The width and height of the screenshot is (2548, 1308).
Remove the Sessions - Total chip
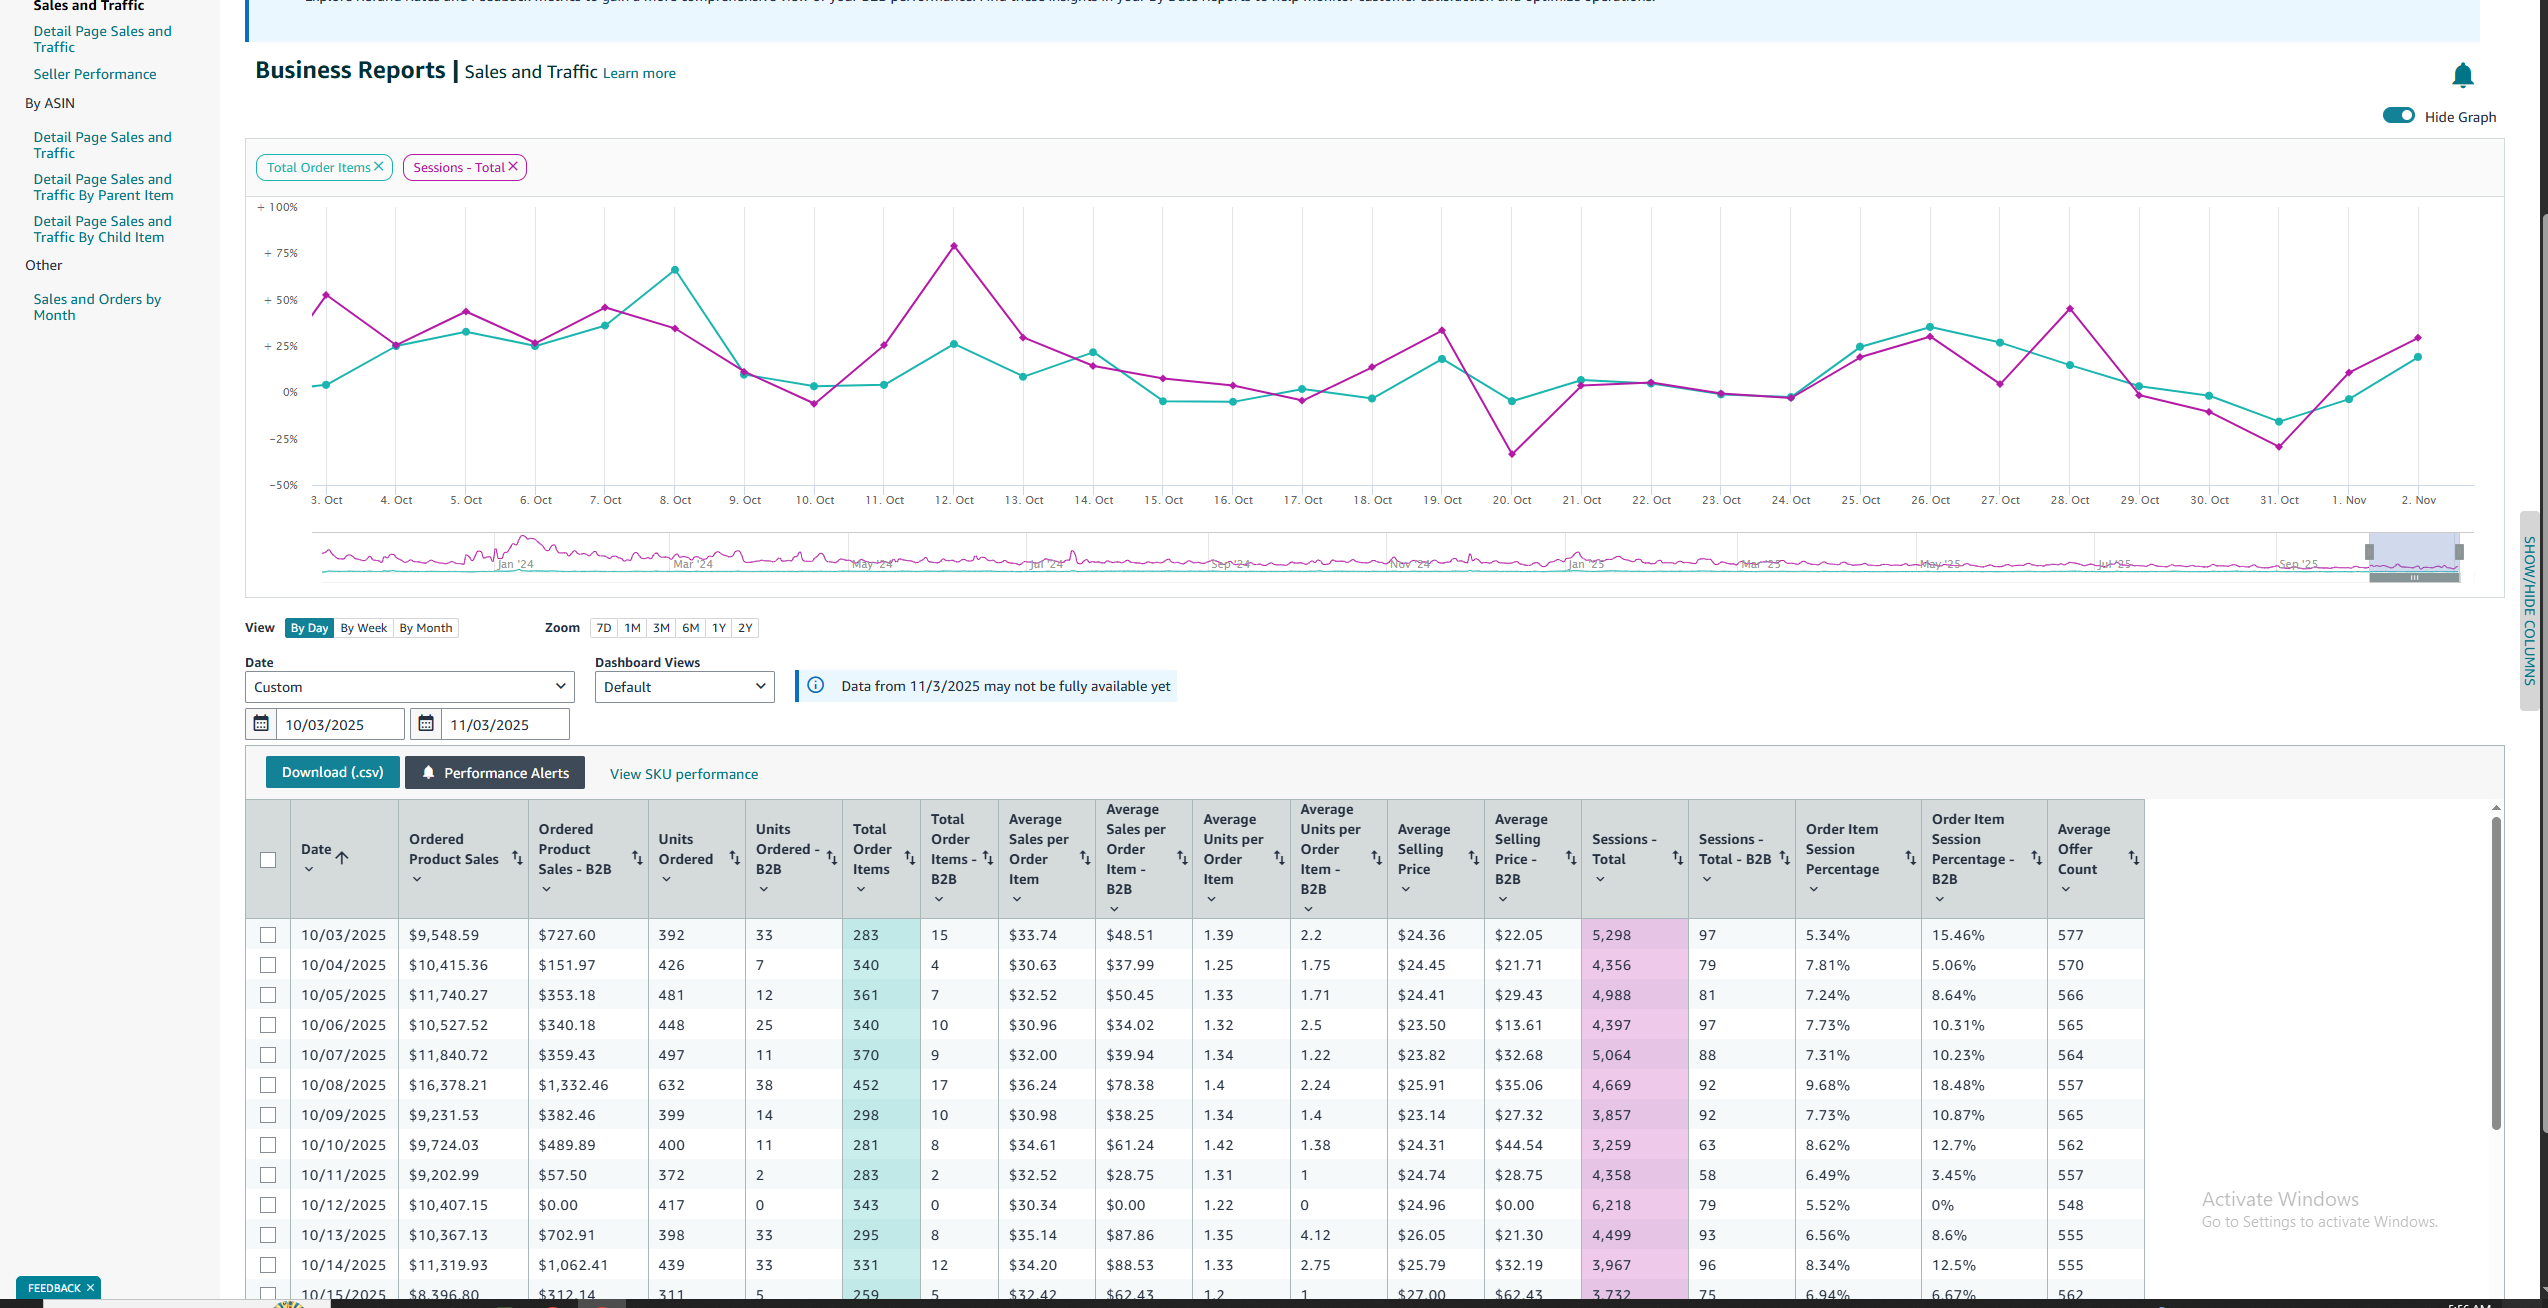click(x=513, y=167)
